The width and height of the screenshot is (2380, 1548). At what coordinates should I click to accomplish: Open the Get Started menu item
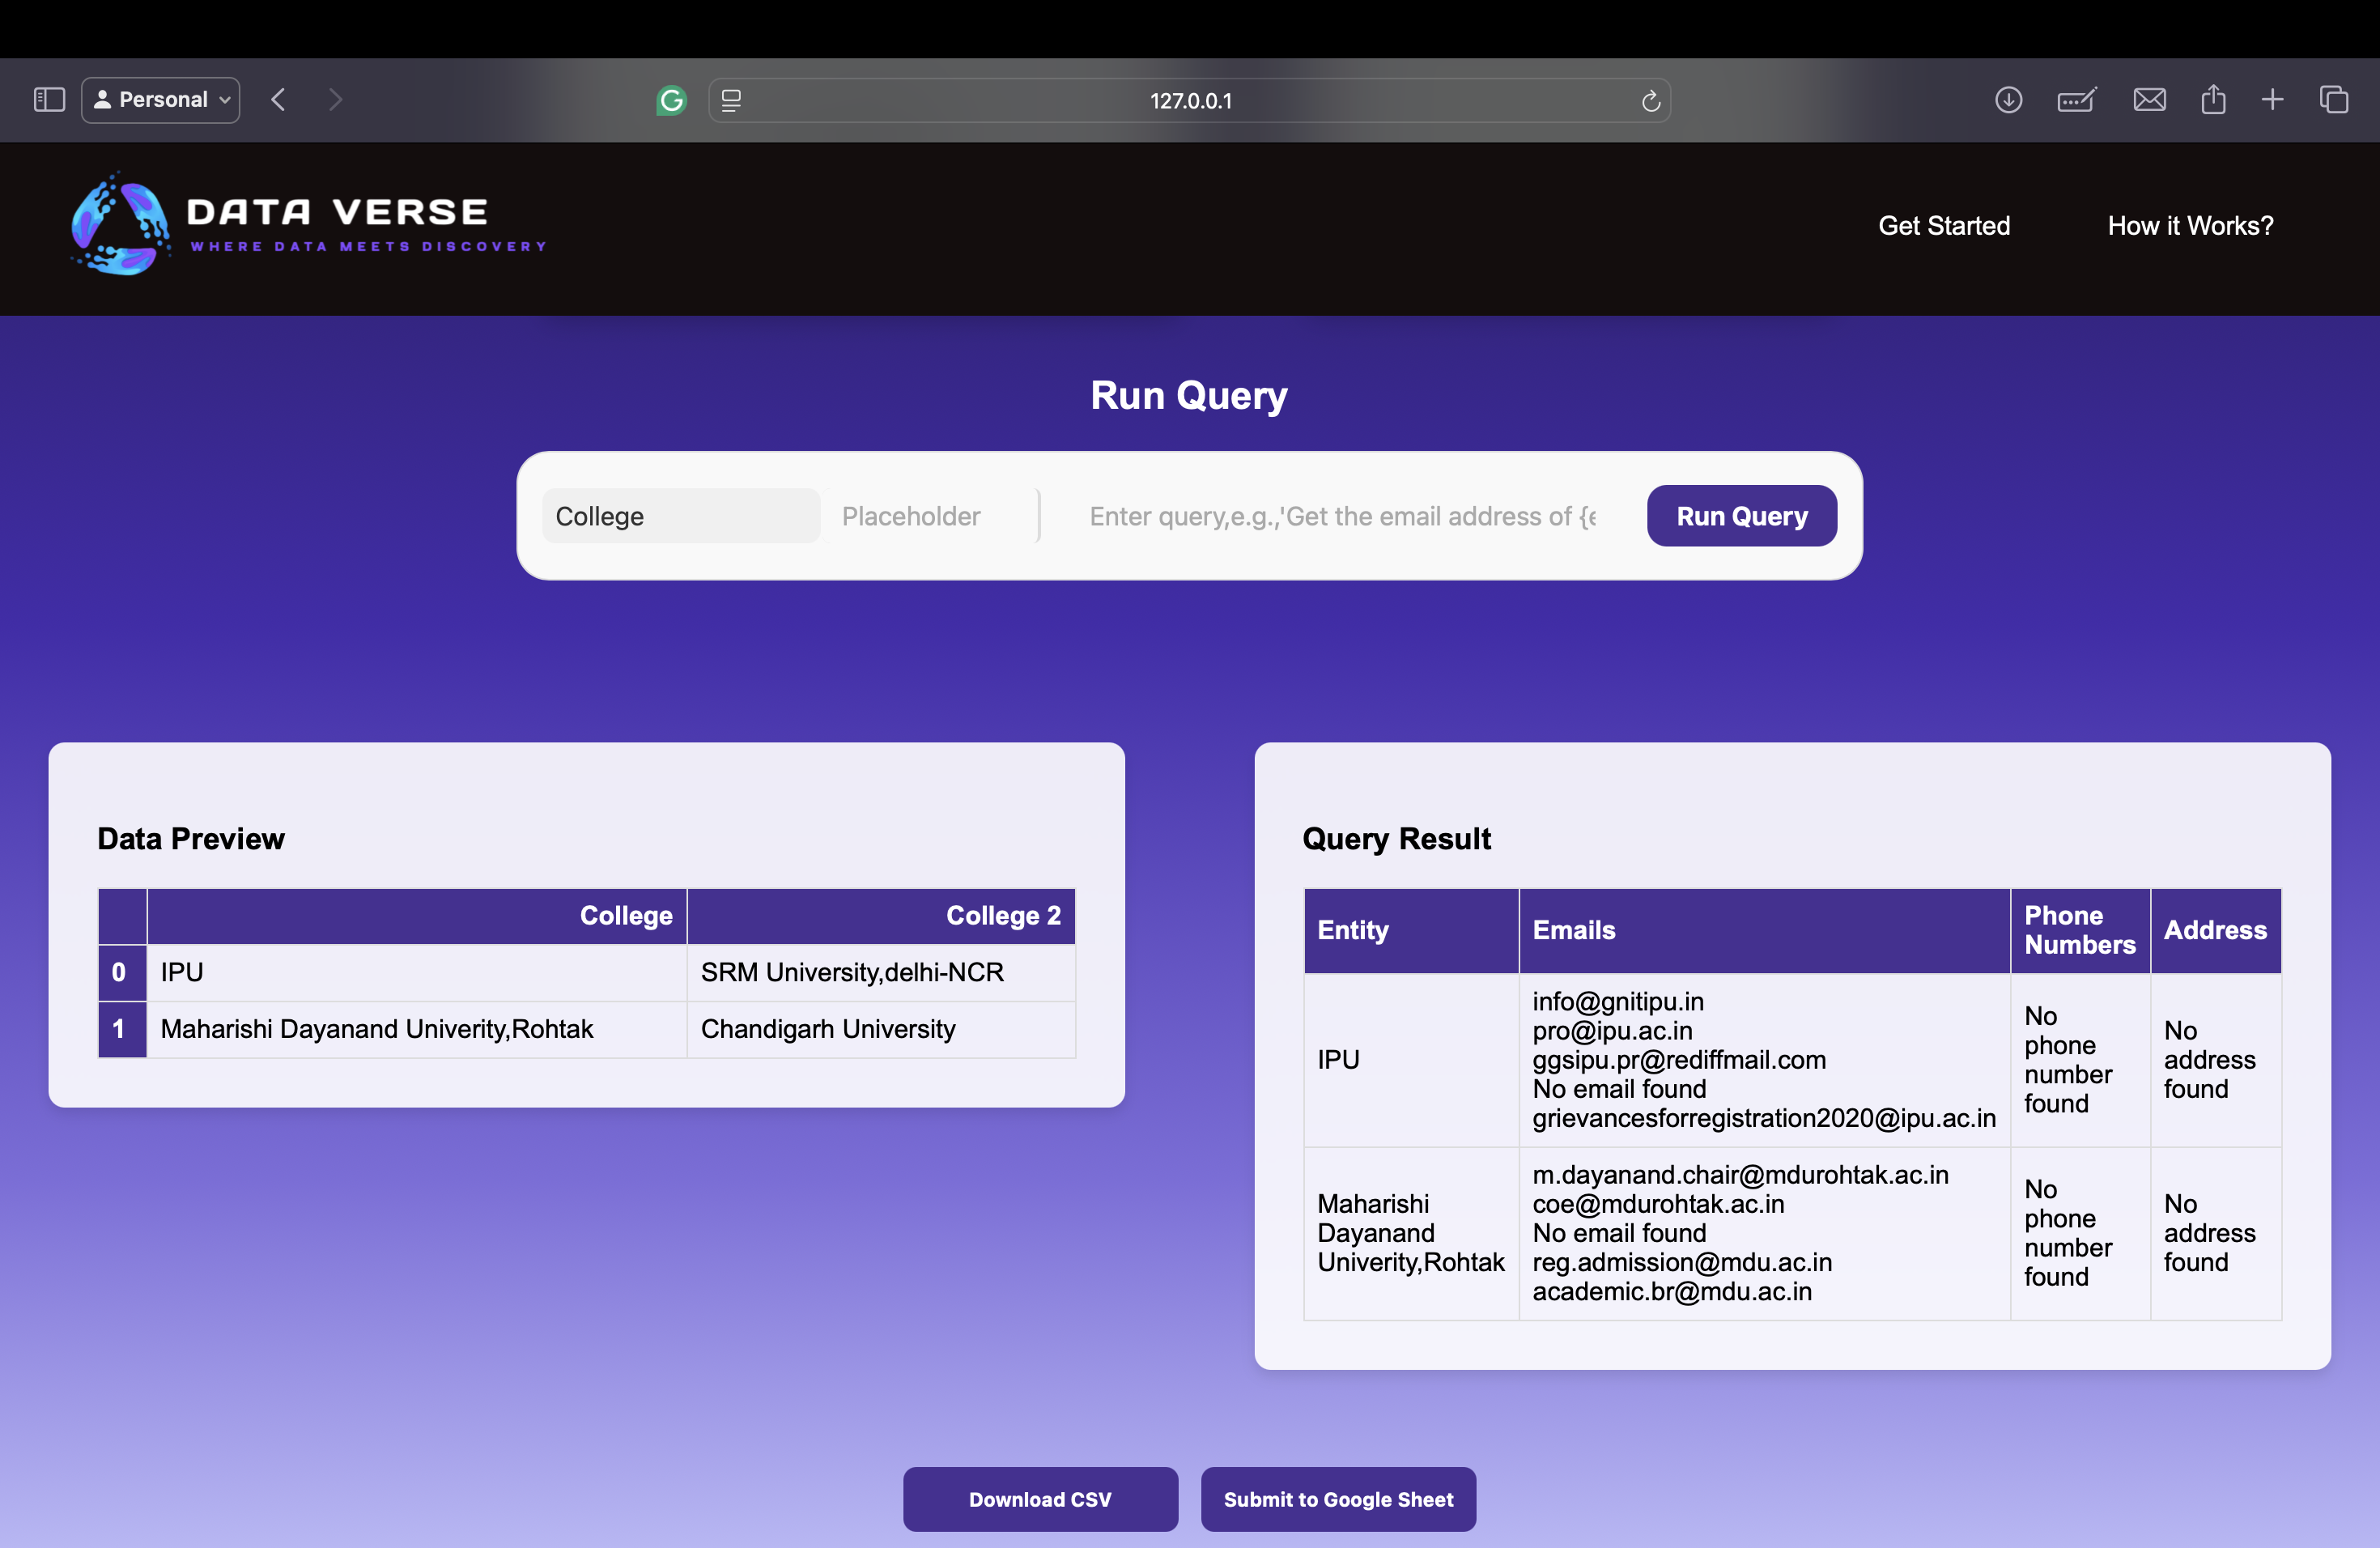1943,226
